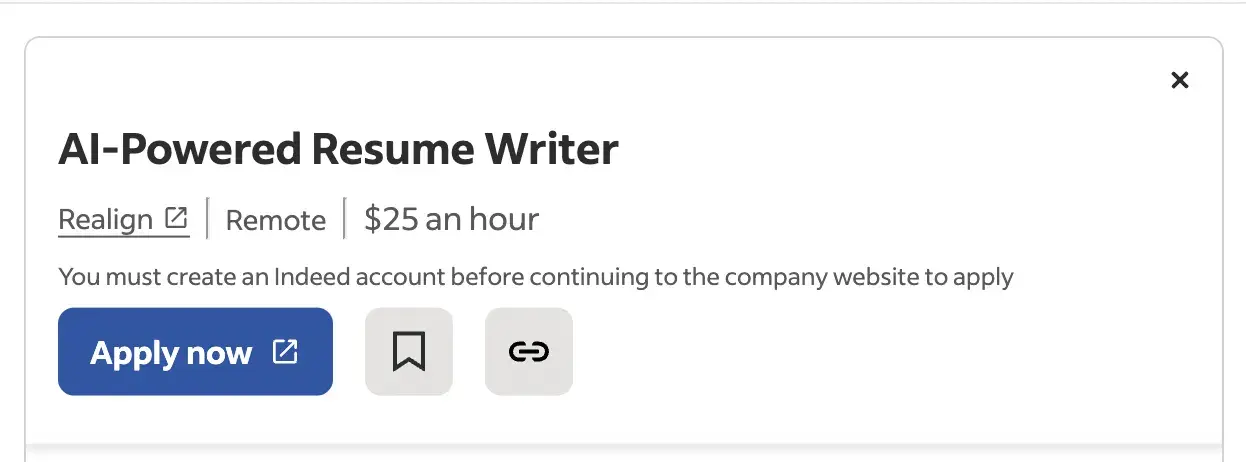The width and height of the screenshot is (1246, 462).
Task: Click the "$25" amount in the pay rate
Action: tap(390, 219)
